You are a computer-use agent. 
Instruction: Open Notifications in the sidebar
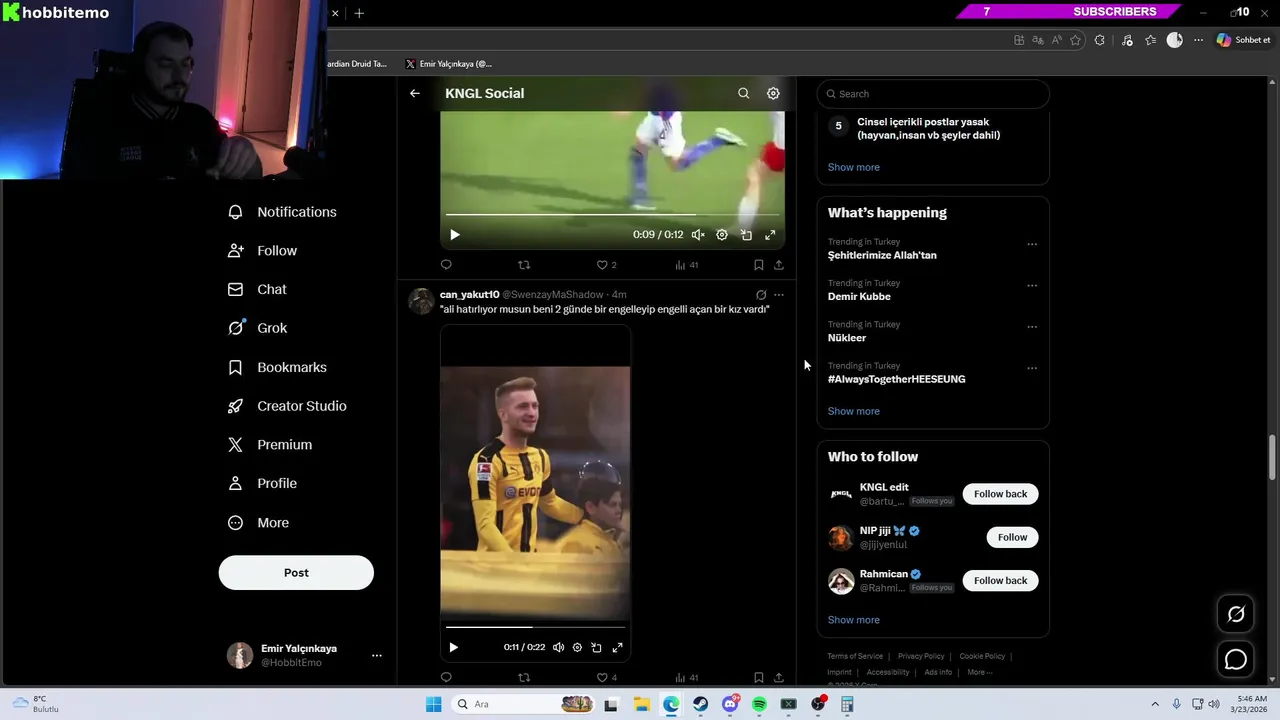pyautogui.click(x=283, y=212)
